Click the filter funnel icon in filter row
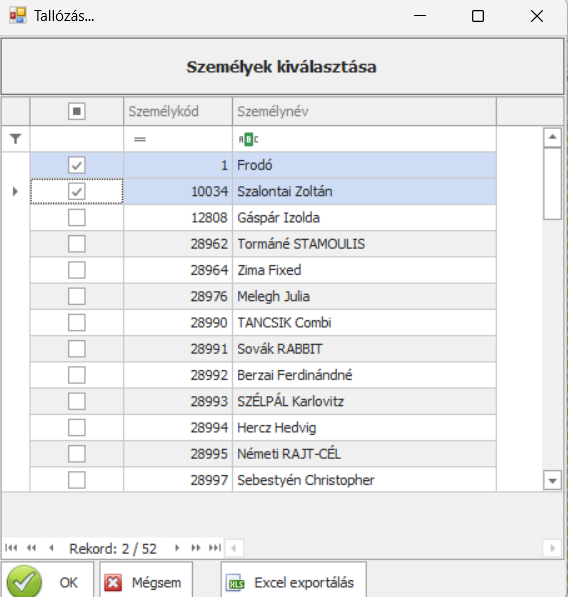This screenshot has width=568, height=597. point(15,139)
